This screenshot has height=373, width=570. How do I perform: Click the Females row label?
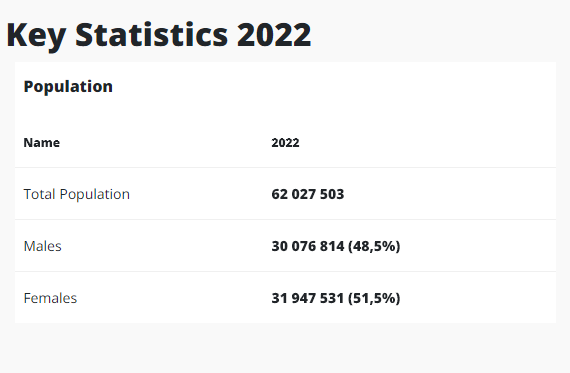tap(50, 298)
